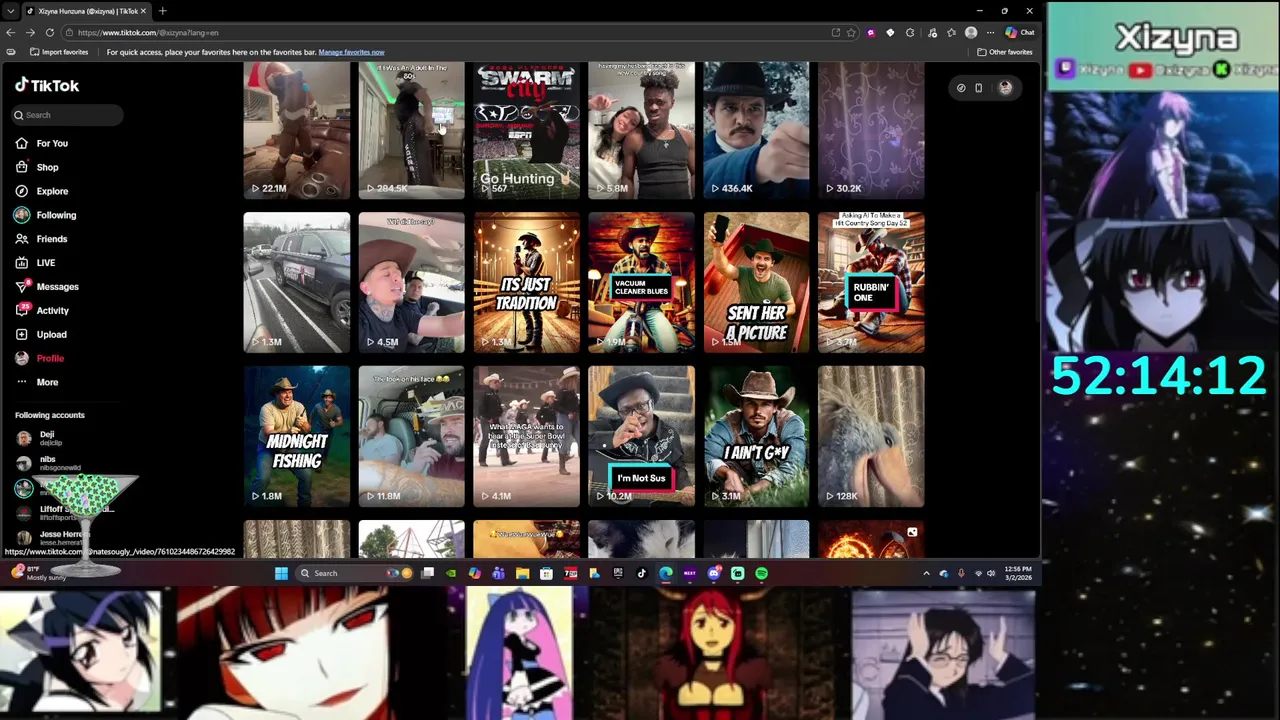The image size is (1280, 720).
Task: Open the taskbar clock and date
Action: [x=1018, y=573]
